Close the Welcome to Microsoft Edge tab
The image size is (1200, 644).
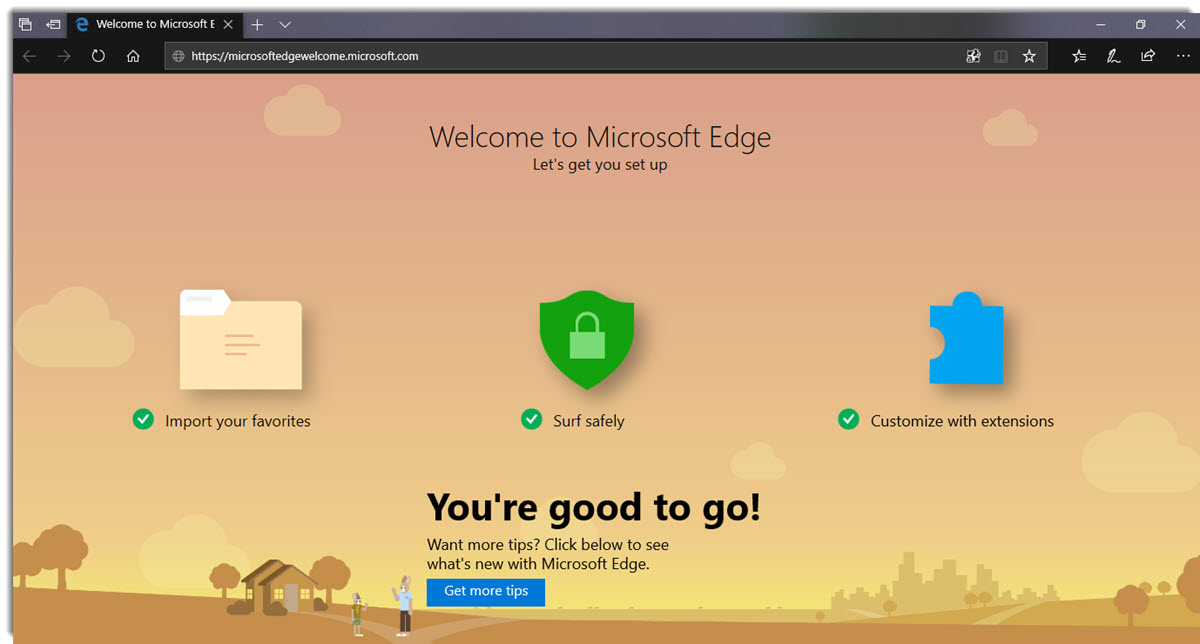coord(228,24)
